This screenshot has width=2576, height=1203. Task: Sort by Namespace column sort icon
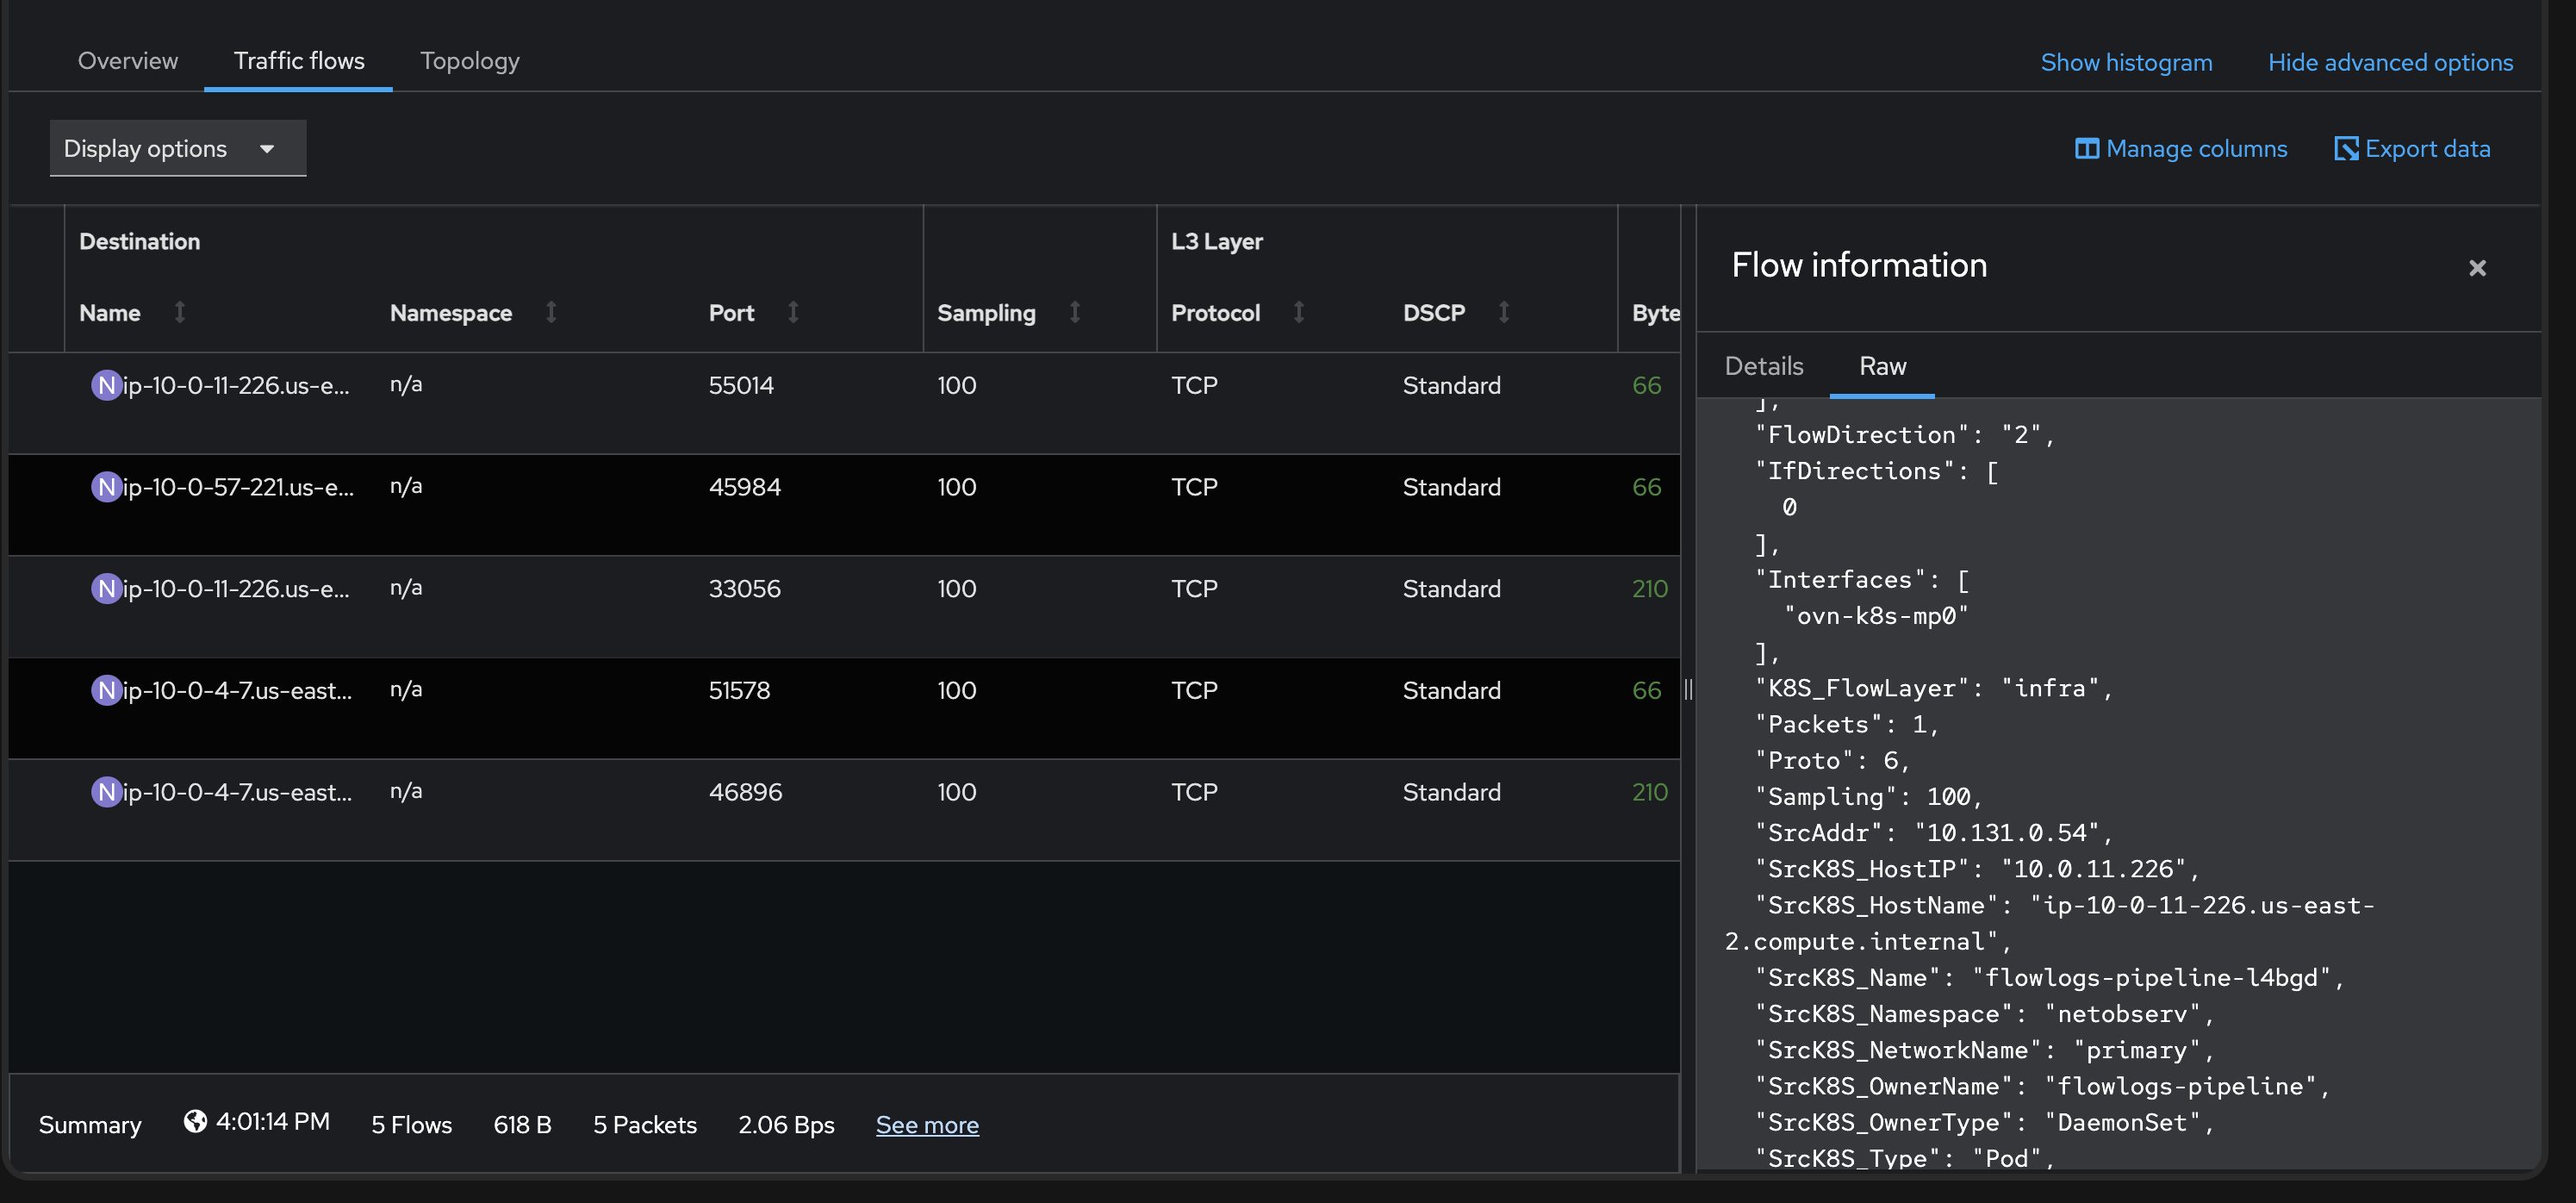[x=551, y=312]
